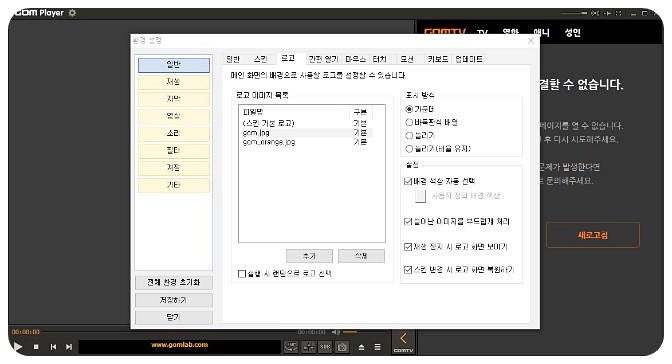Click the orange 새로고침 button in GOMTV panel
Image resolution: width=672 pixels, height=364 pixels.
click(593, 235)
